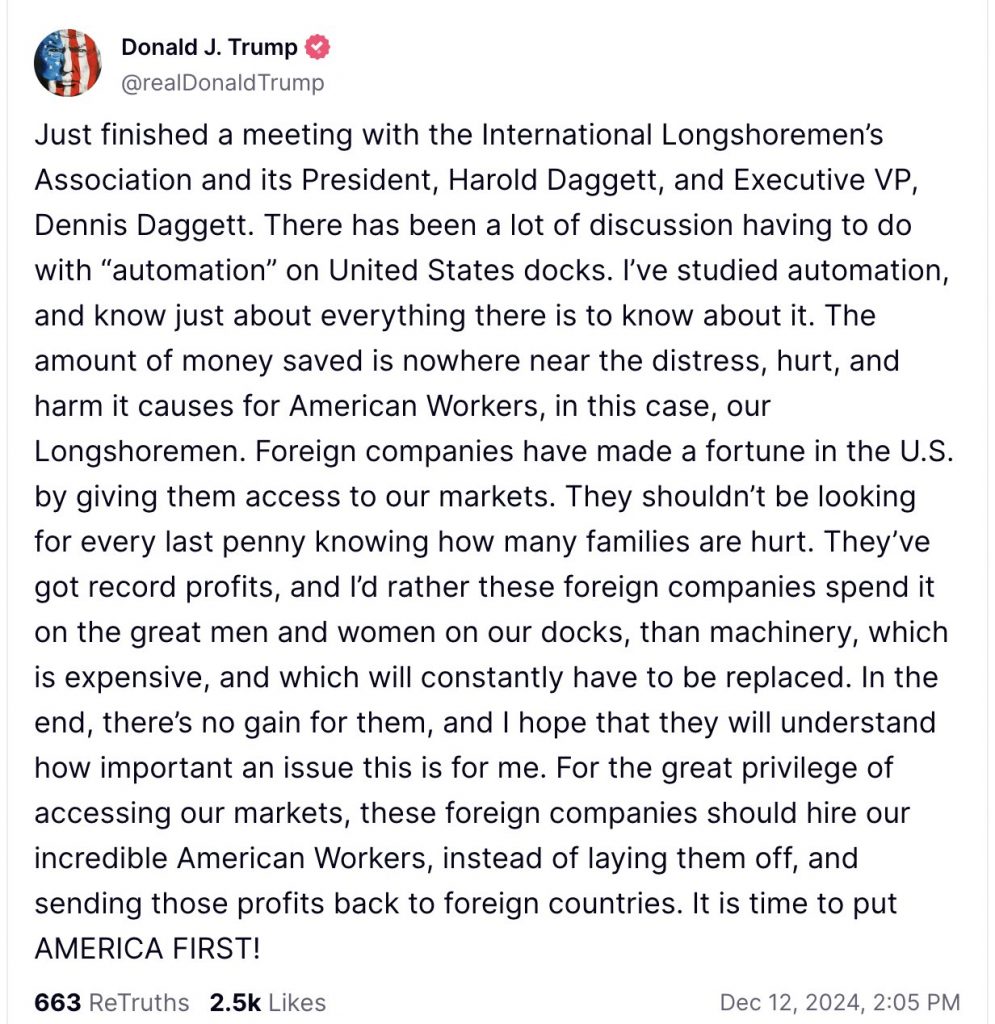
Task: Click "Executive VP," in the second line
Action: [826, 180]
